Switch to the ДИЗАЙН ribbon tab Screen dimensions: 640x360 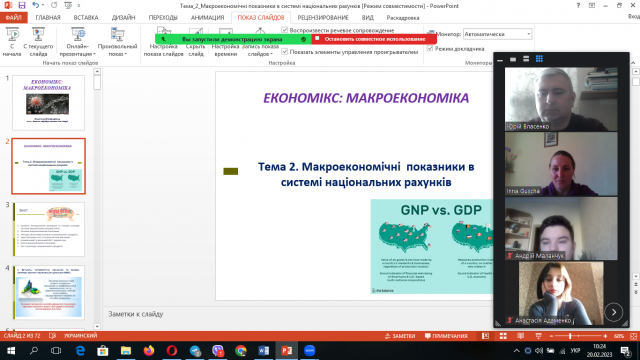coord(123,18)
